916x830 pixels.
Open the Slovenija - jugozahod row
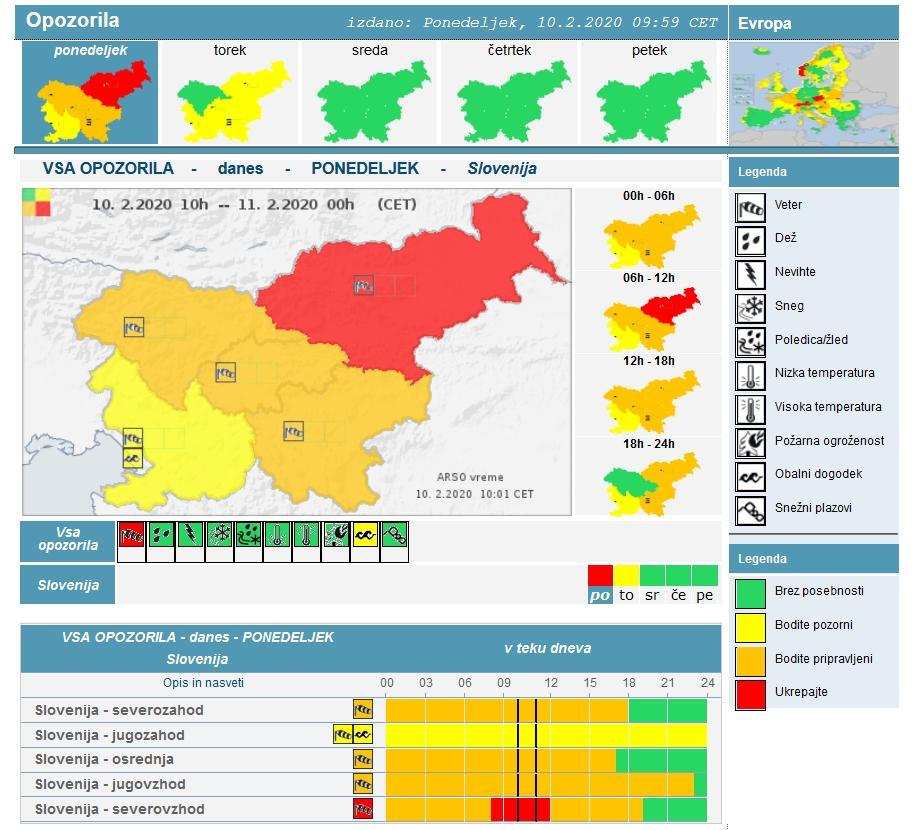coord(110,735)
